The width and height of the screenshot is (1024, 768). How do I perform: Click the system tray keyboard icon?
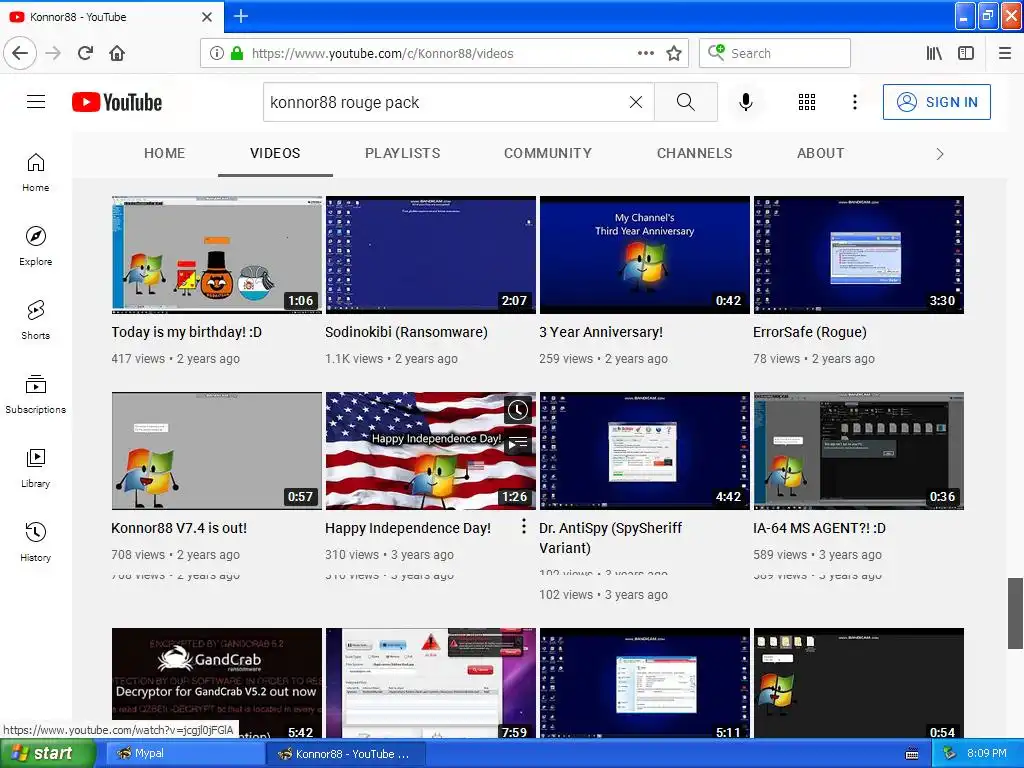(x=912, y=754)
